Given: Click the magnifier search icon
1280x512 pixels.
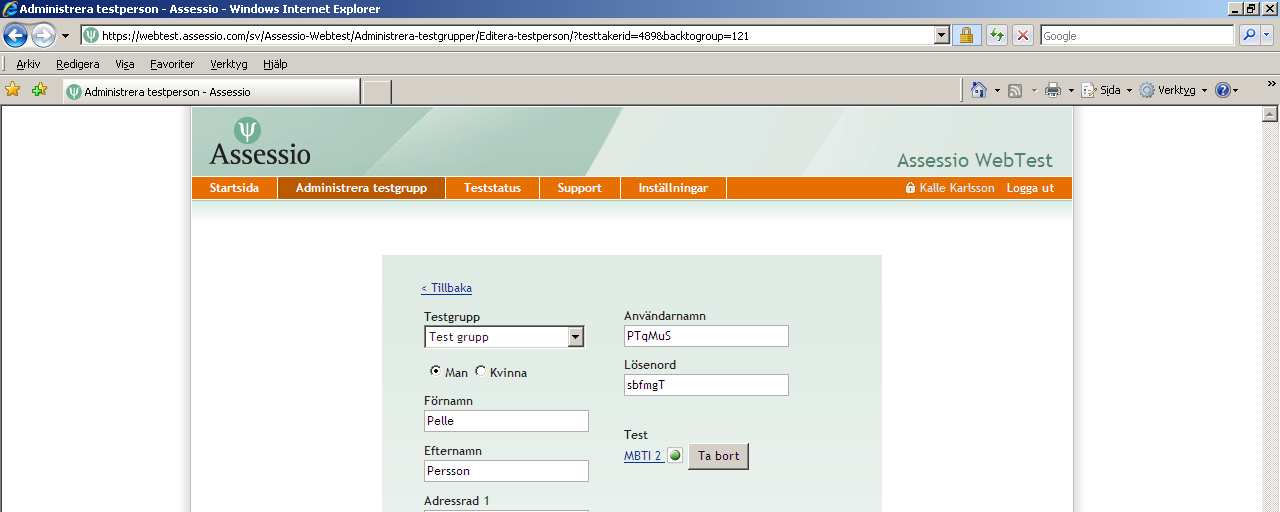Looking at the screenshot, I should coord(1249,35).
